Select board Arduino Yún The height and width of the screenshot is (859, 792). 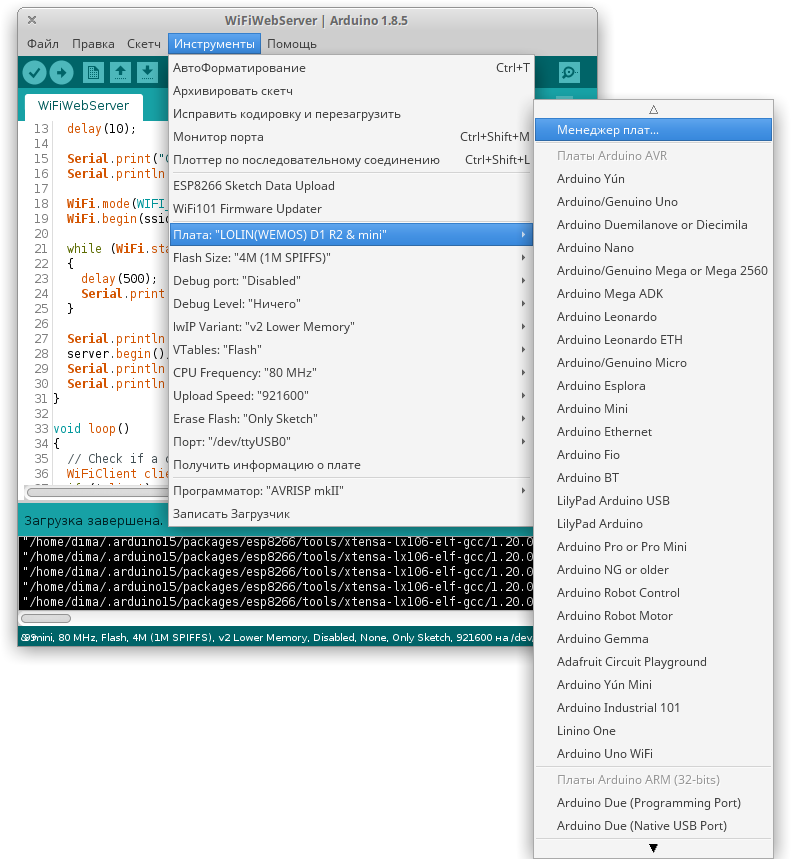coord(653,179)
